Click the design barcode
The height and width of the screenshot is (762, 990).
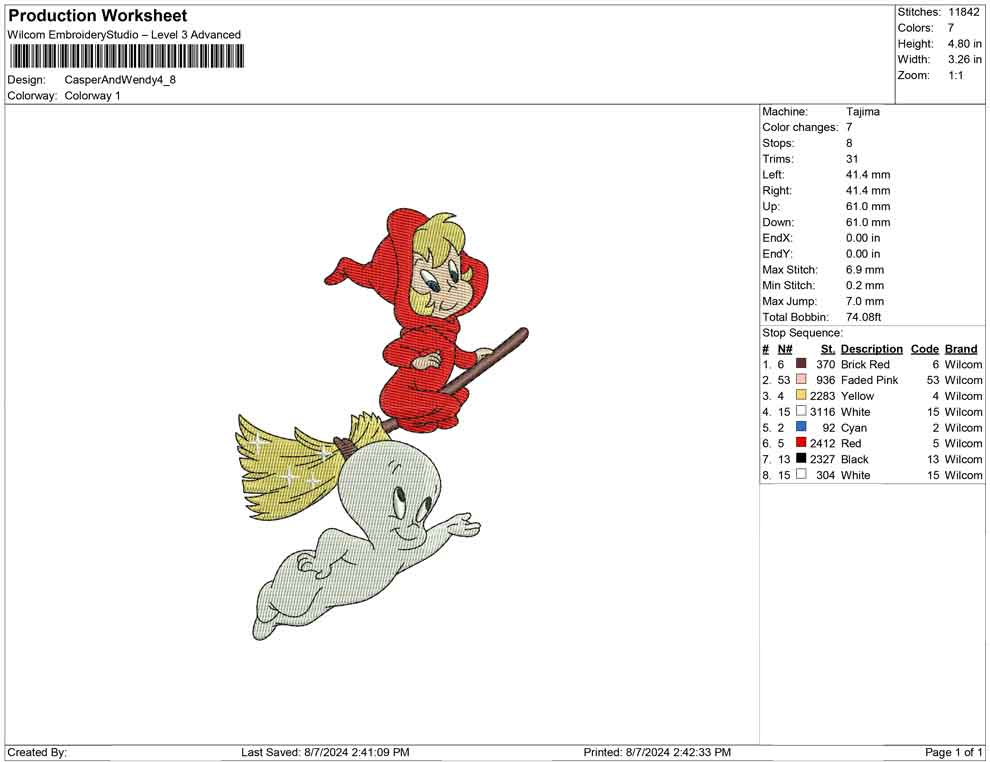pyautogui.click(x=126, y=57)
